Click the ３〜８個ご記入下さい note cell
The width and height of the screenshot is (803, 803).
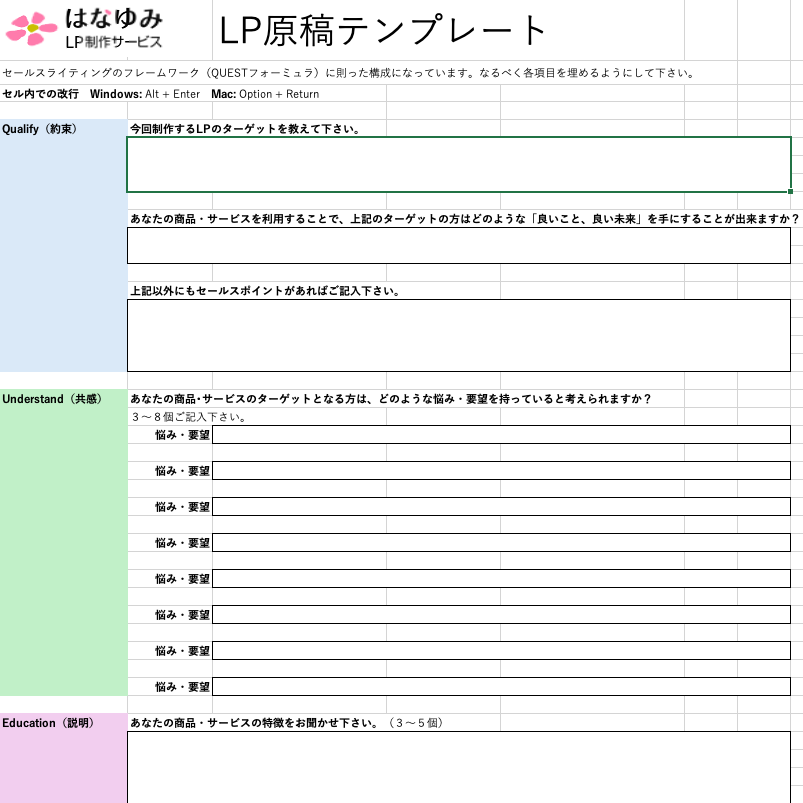coord(189,417)
